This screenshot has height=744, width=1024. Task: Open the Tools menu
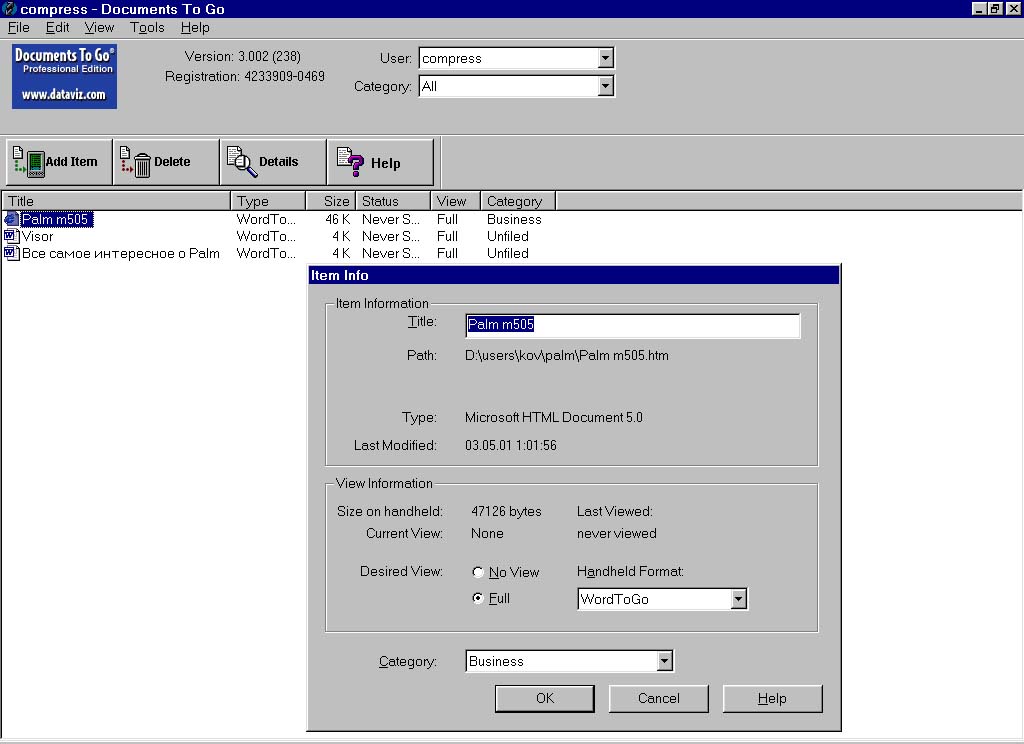pos(147,27)
